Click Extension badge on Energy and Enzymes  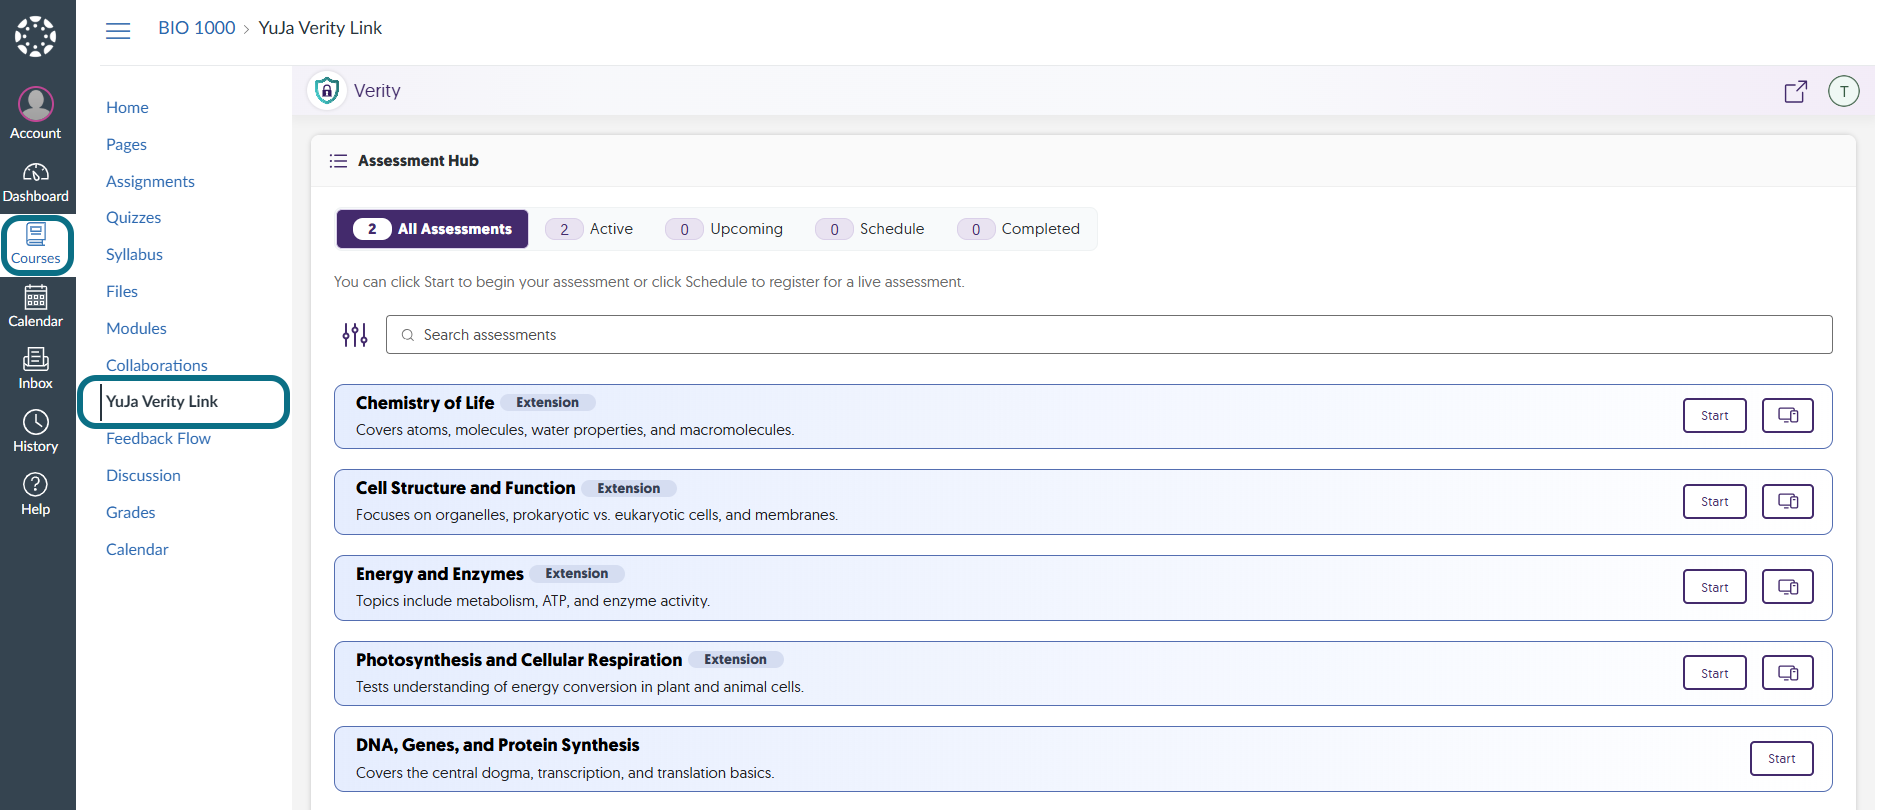(577, 573)
